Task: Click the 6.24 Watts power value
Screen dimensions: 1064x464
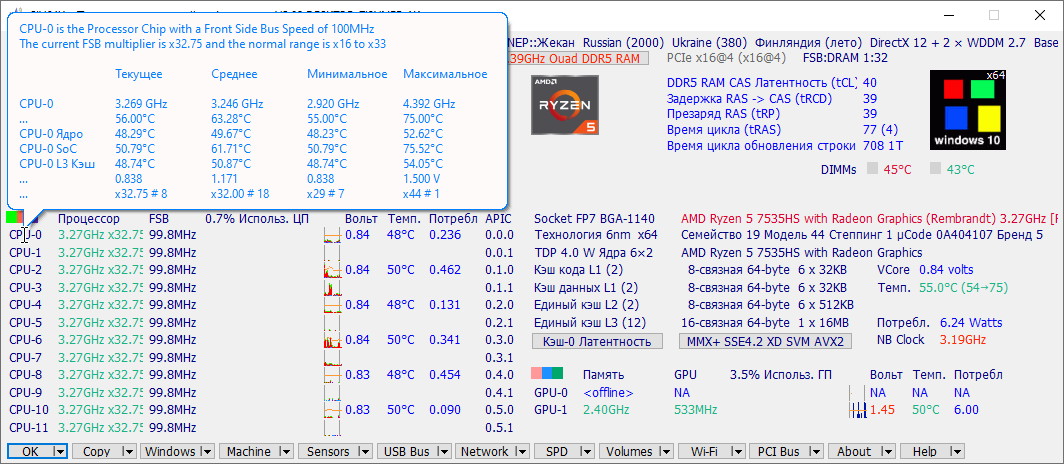Action: coord(971,322)
